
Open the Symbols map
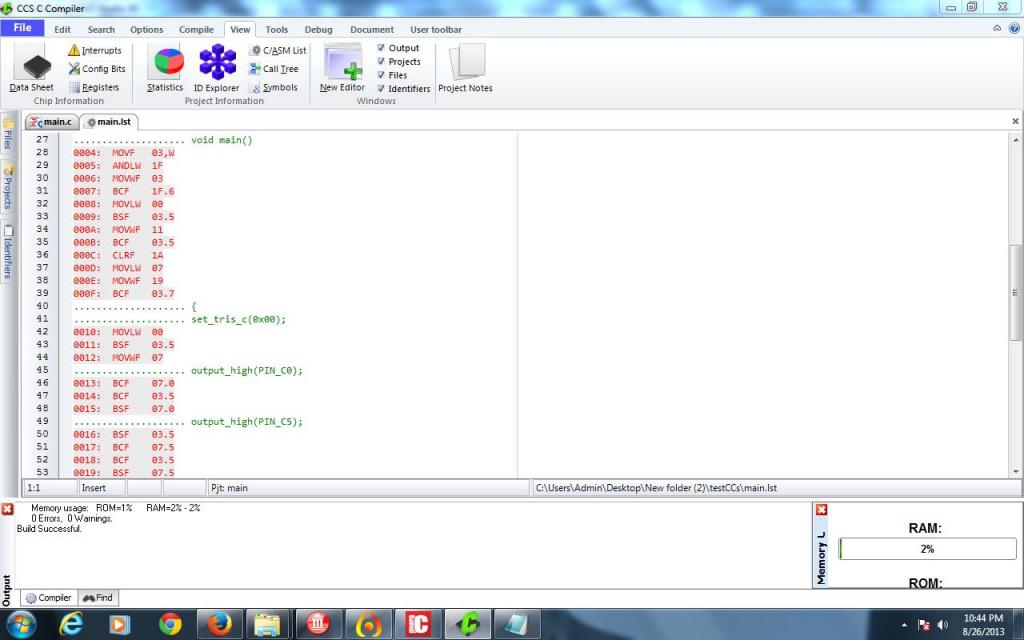[274, 88]
